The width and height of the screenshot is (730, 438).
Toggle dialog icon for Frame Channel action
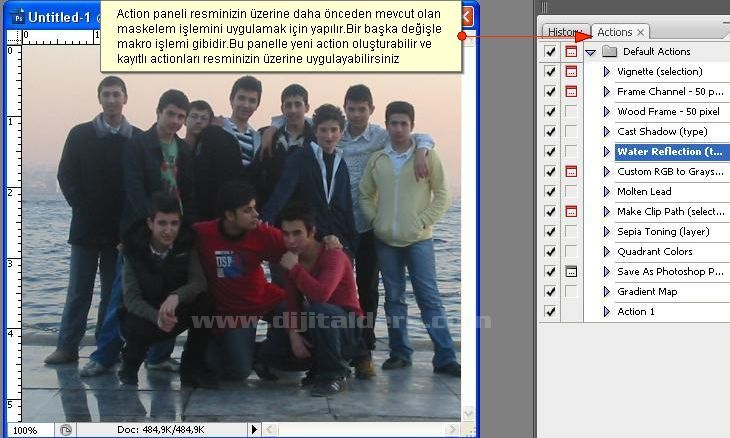(x=571, y=92)
